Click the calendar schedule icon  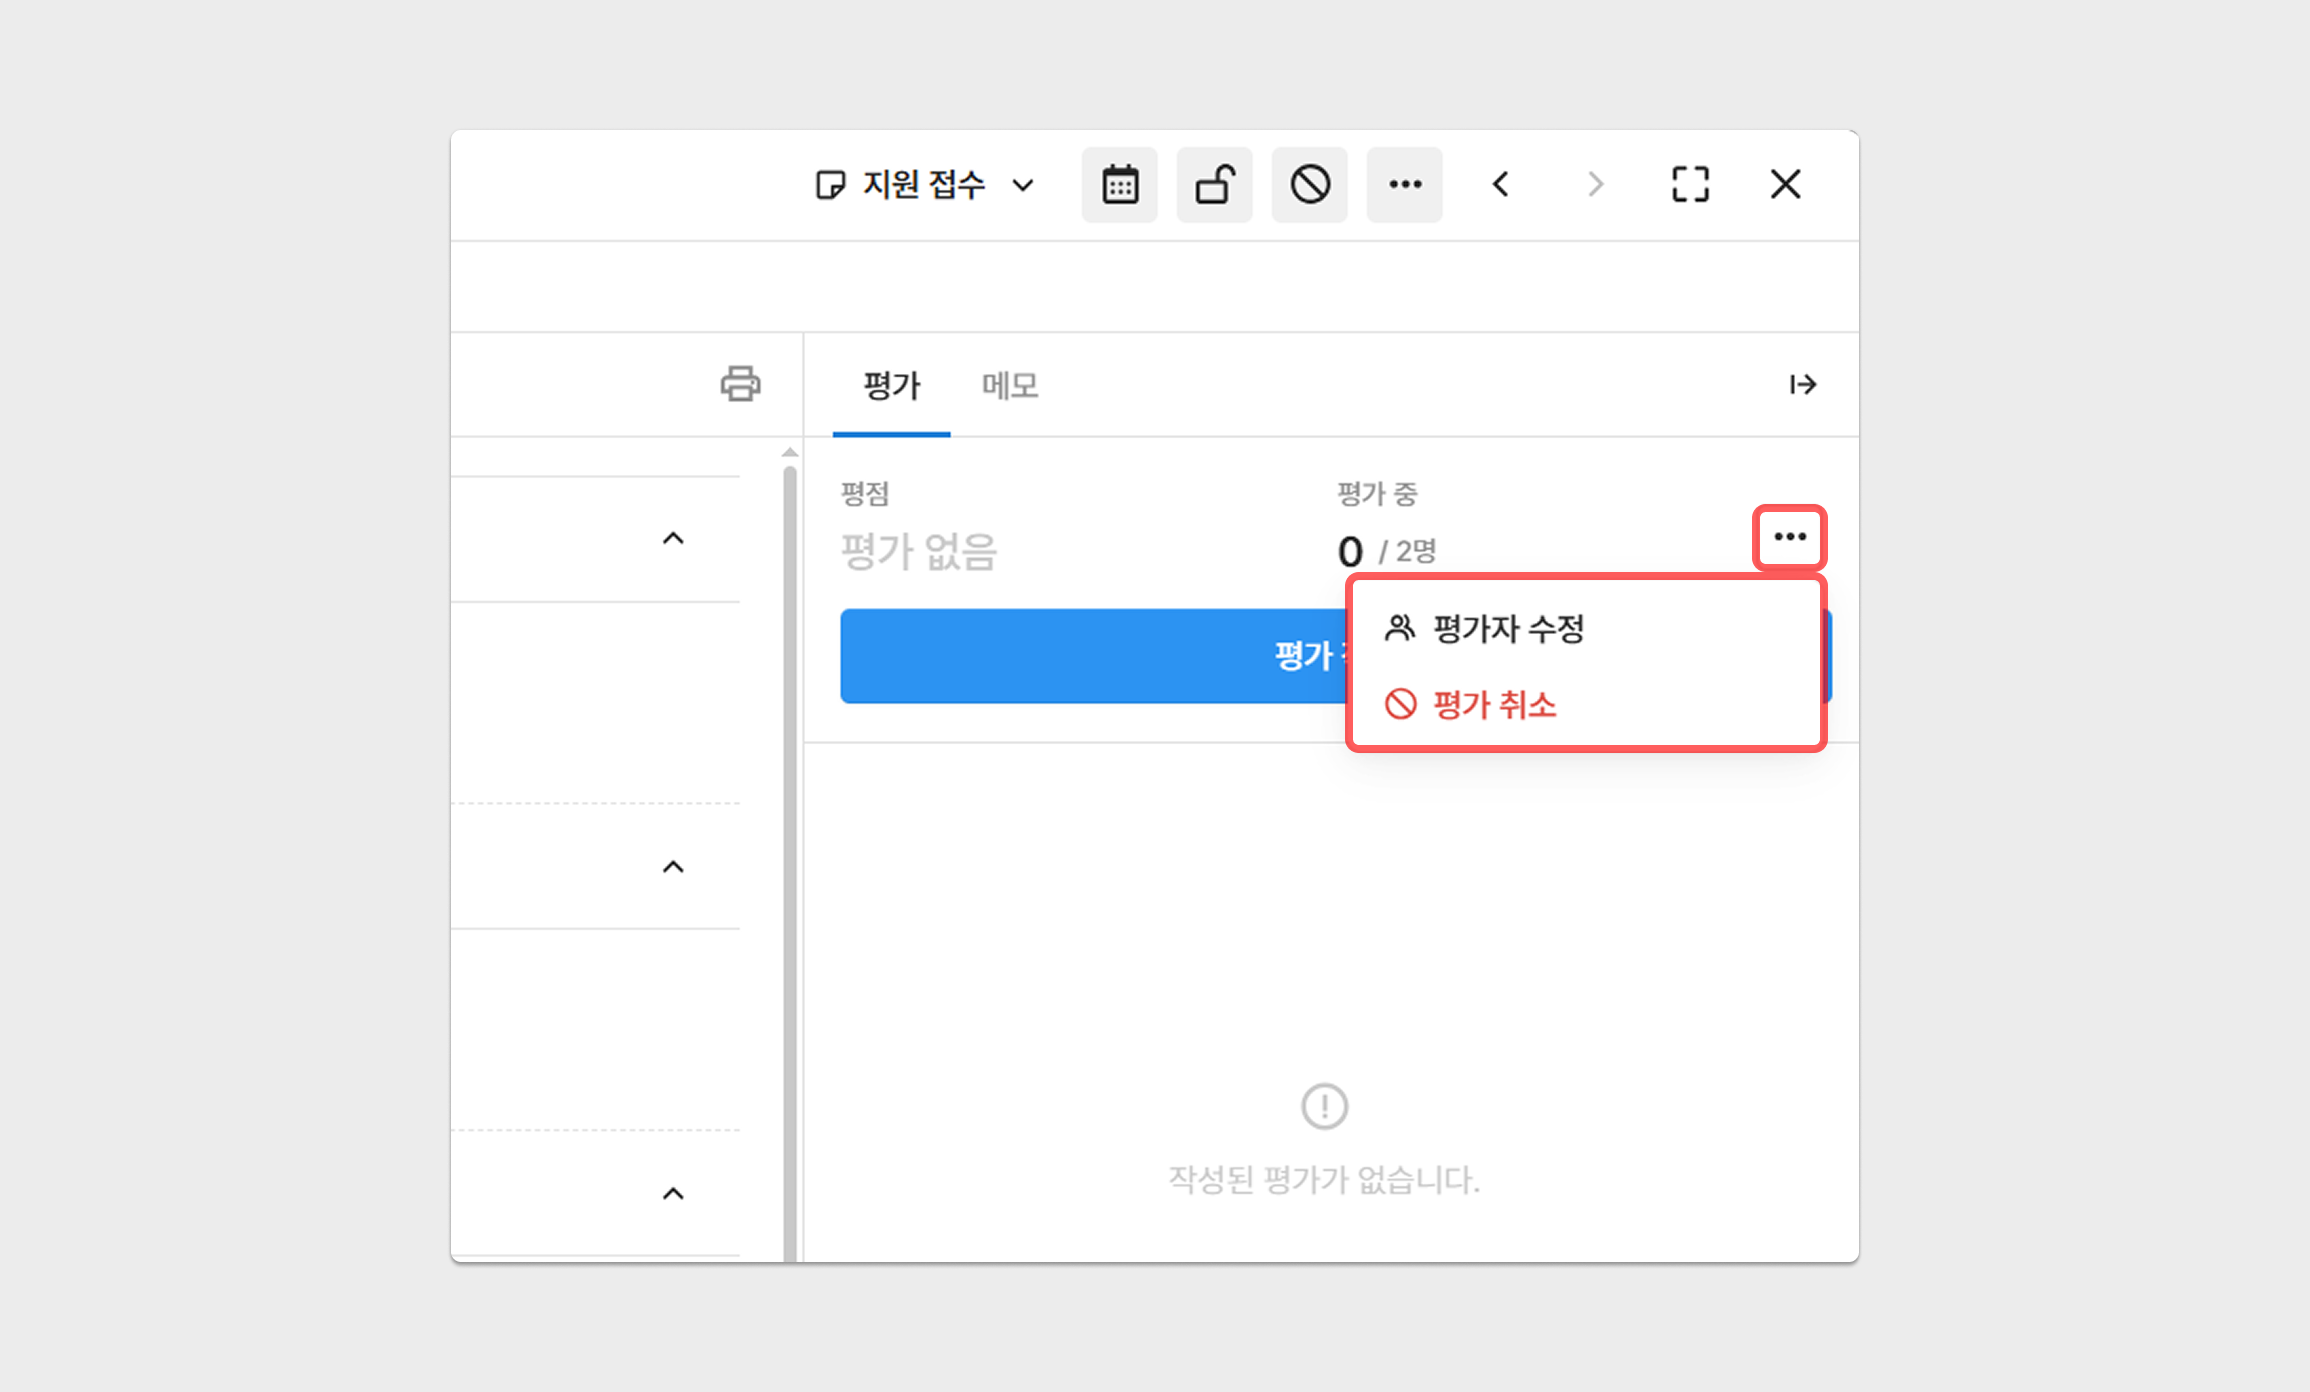(1119, 185)
